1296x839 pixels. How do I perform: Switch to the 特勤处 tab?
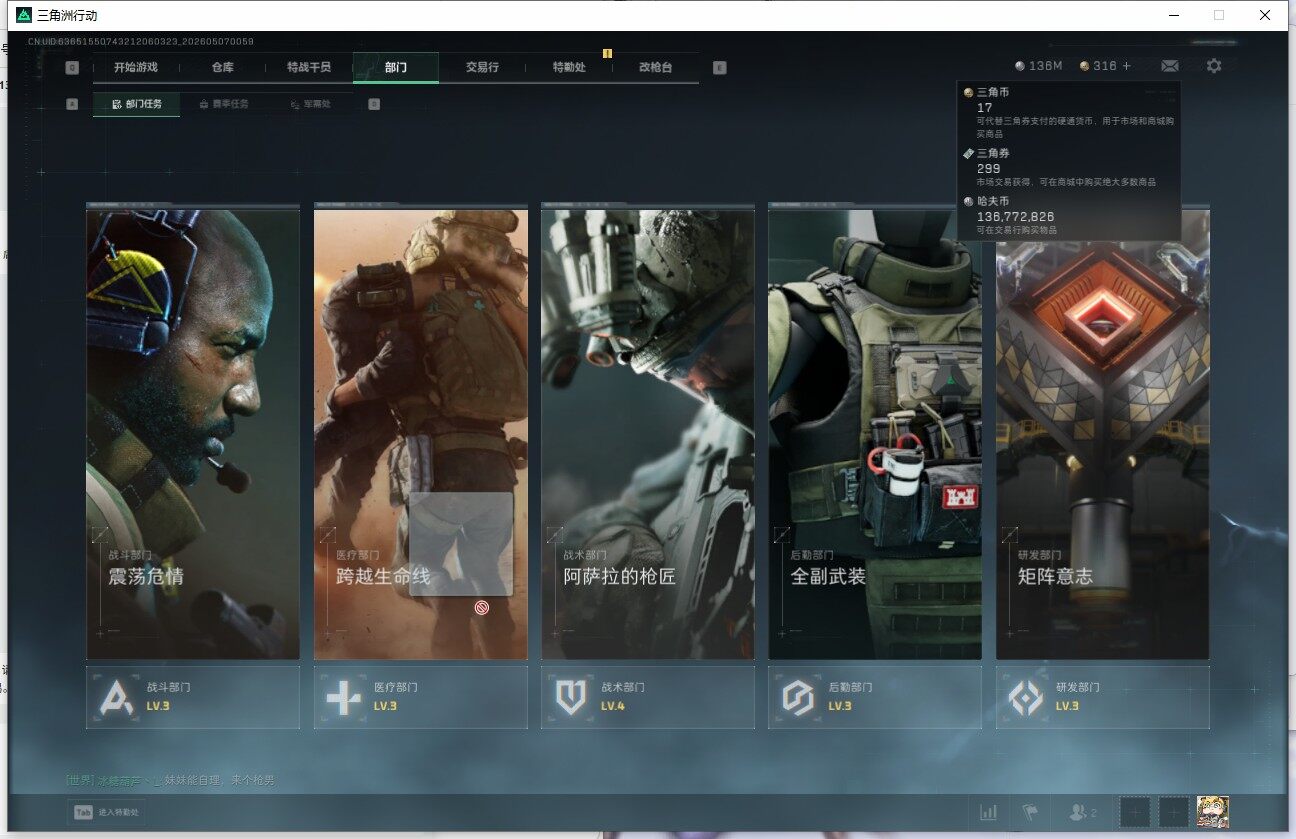pos(569,67)
